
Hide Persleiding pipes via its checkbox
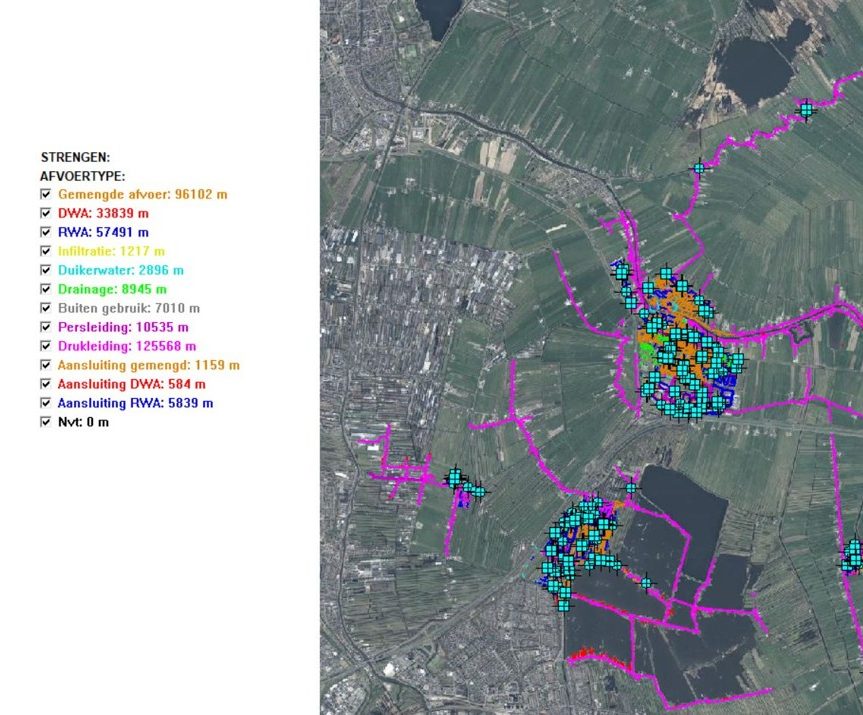(x=45, y=327)
